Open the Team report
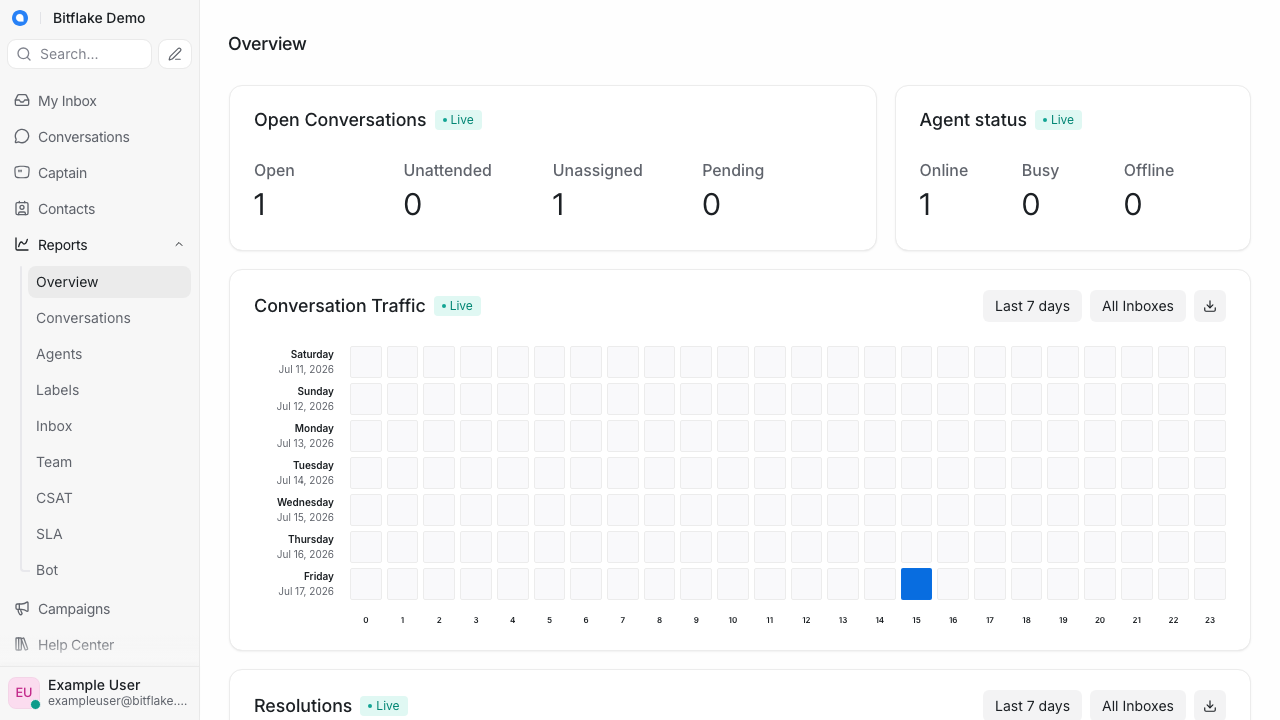This screenshot has height=720, width=1280. tap(109, 462)
